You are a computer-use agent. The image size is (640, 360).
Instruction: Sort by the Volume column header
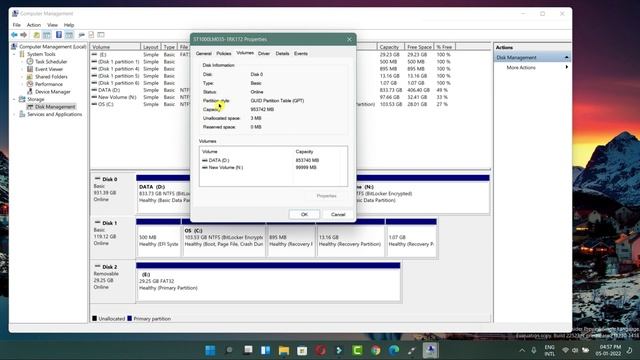coord(115,47)
